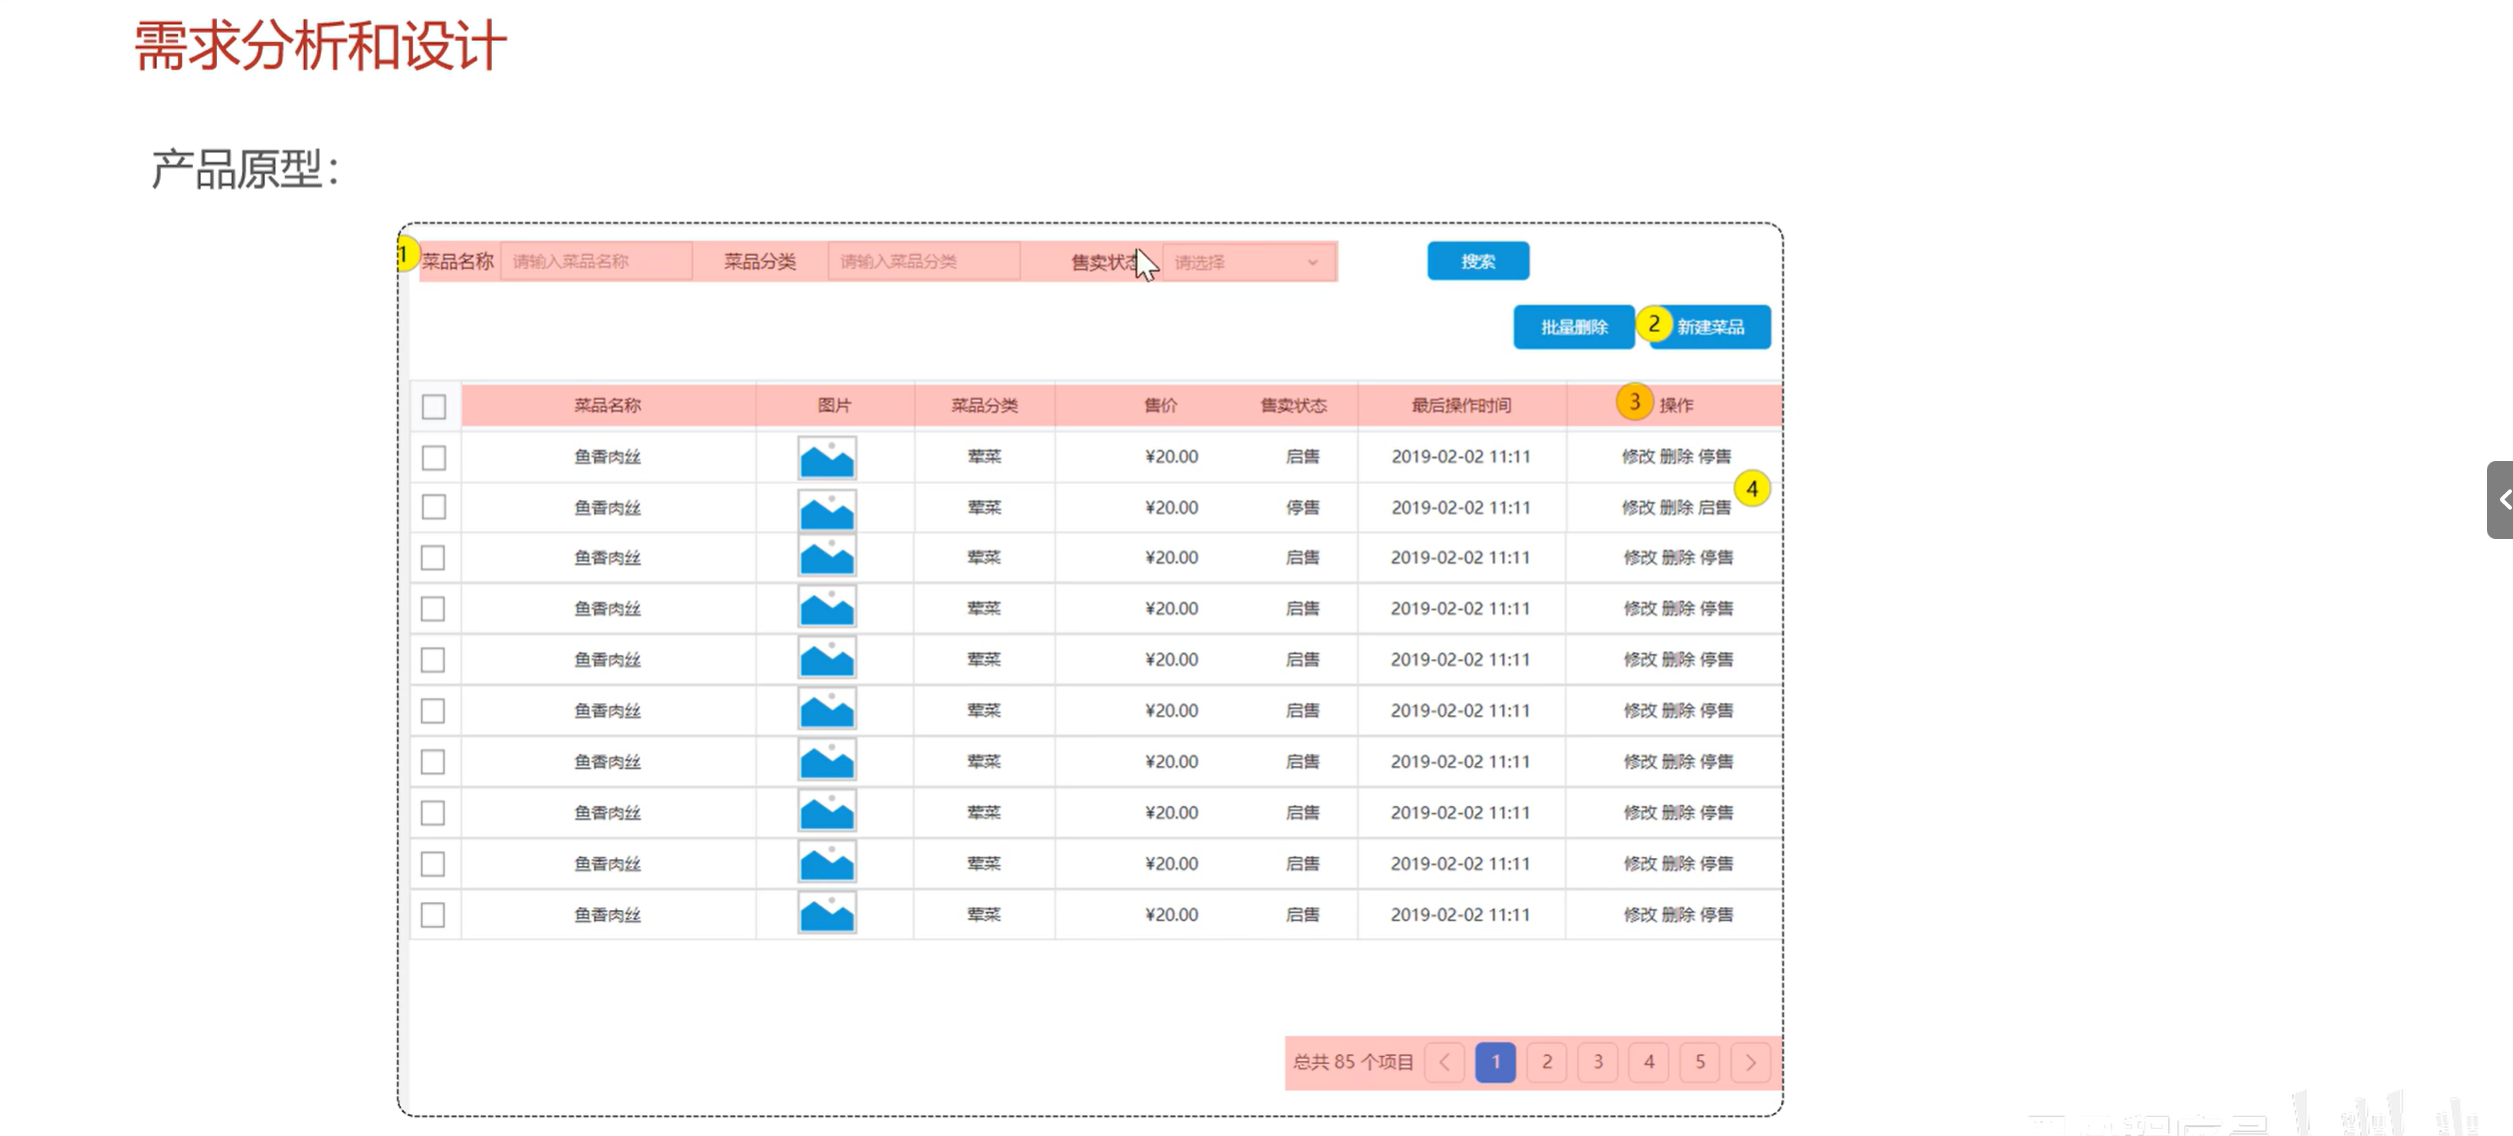This screenshot has height=1136, width=2513.
Task: Go to previous page using left arrow
Action: pos(1445,1062)
